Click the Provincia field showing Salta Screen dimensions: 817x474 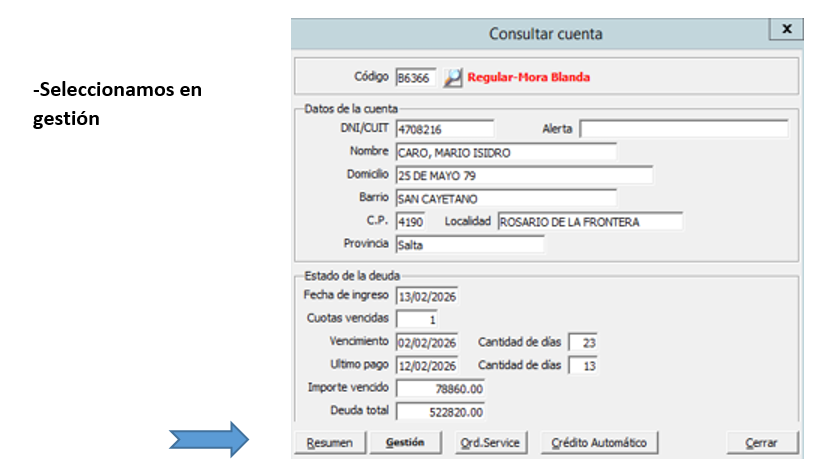click(469, 244)
